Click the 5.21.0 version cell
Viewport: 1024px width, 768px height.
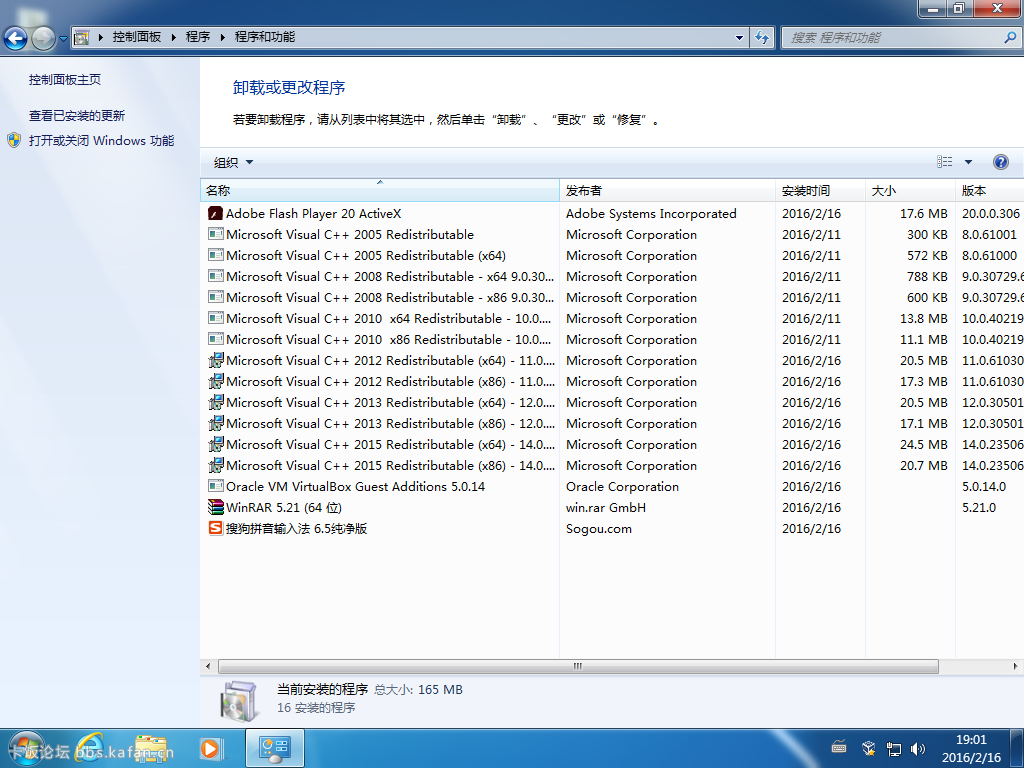(979, 507)
